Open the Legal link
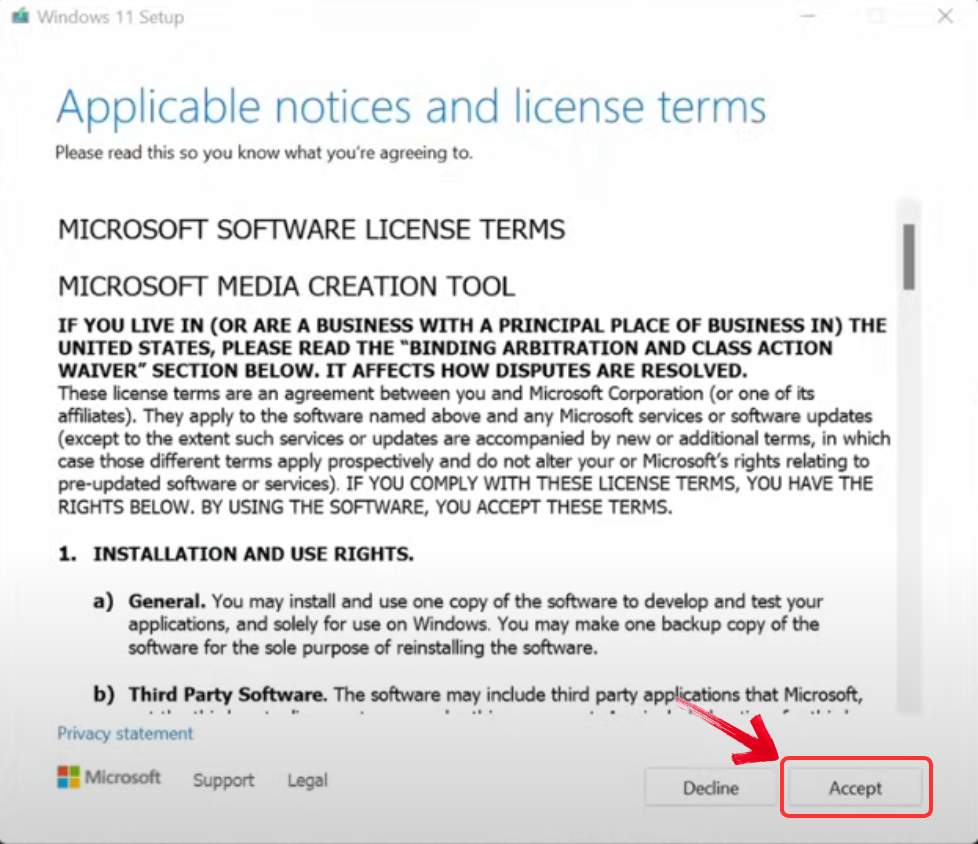 tap(306, 780)
